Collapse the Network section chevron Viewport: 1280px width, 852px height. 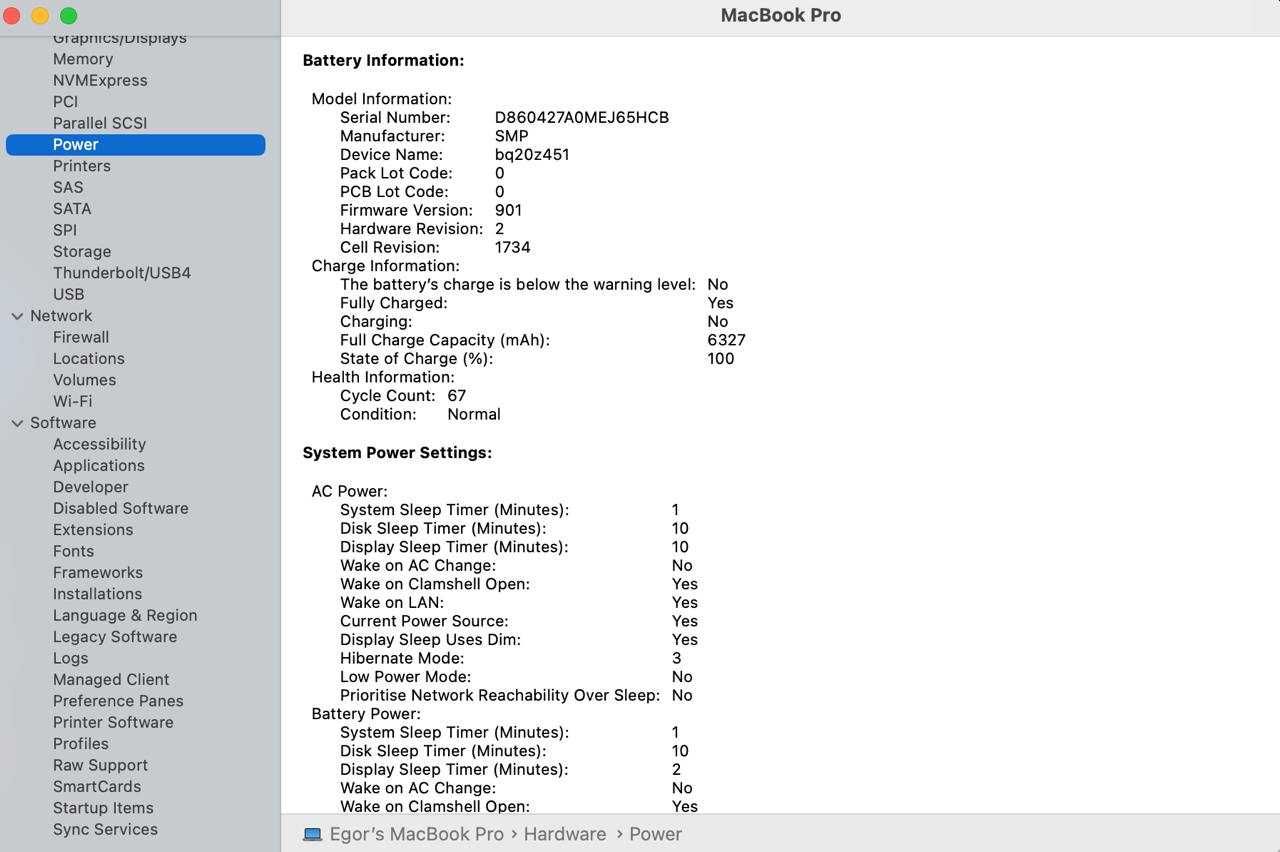17,316
